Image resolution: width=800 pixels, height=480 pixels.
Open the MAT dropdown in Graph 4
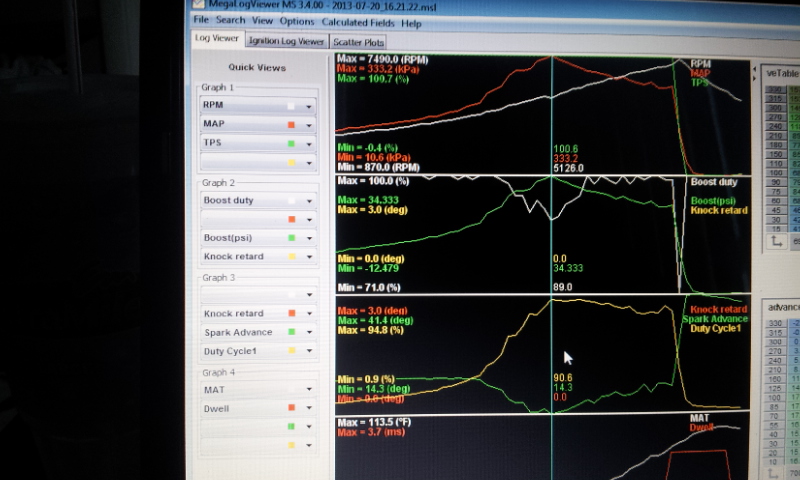[309, 389]
